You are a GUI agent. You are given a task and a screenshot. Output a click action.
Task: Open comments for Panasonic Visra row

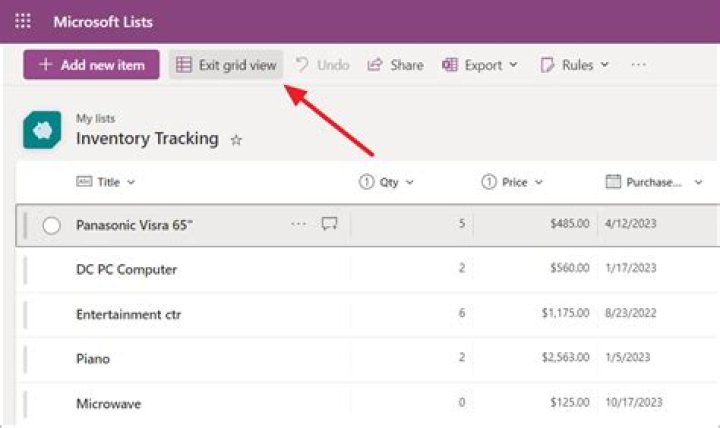point(329,224)
